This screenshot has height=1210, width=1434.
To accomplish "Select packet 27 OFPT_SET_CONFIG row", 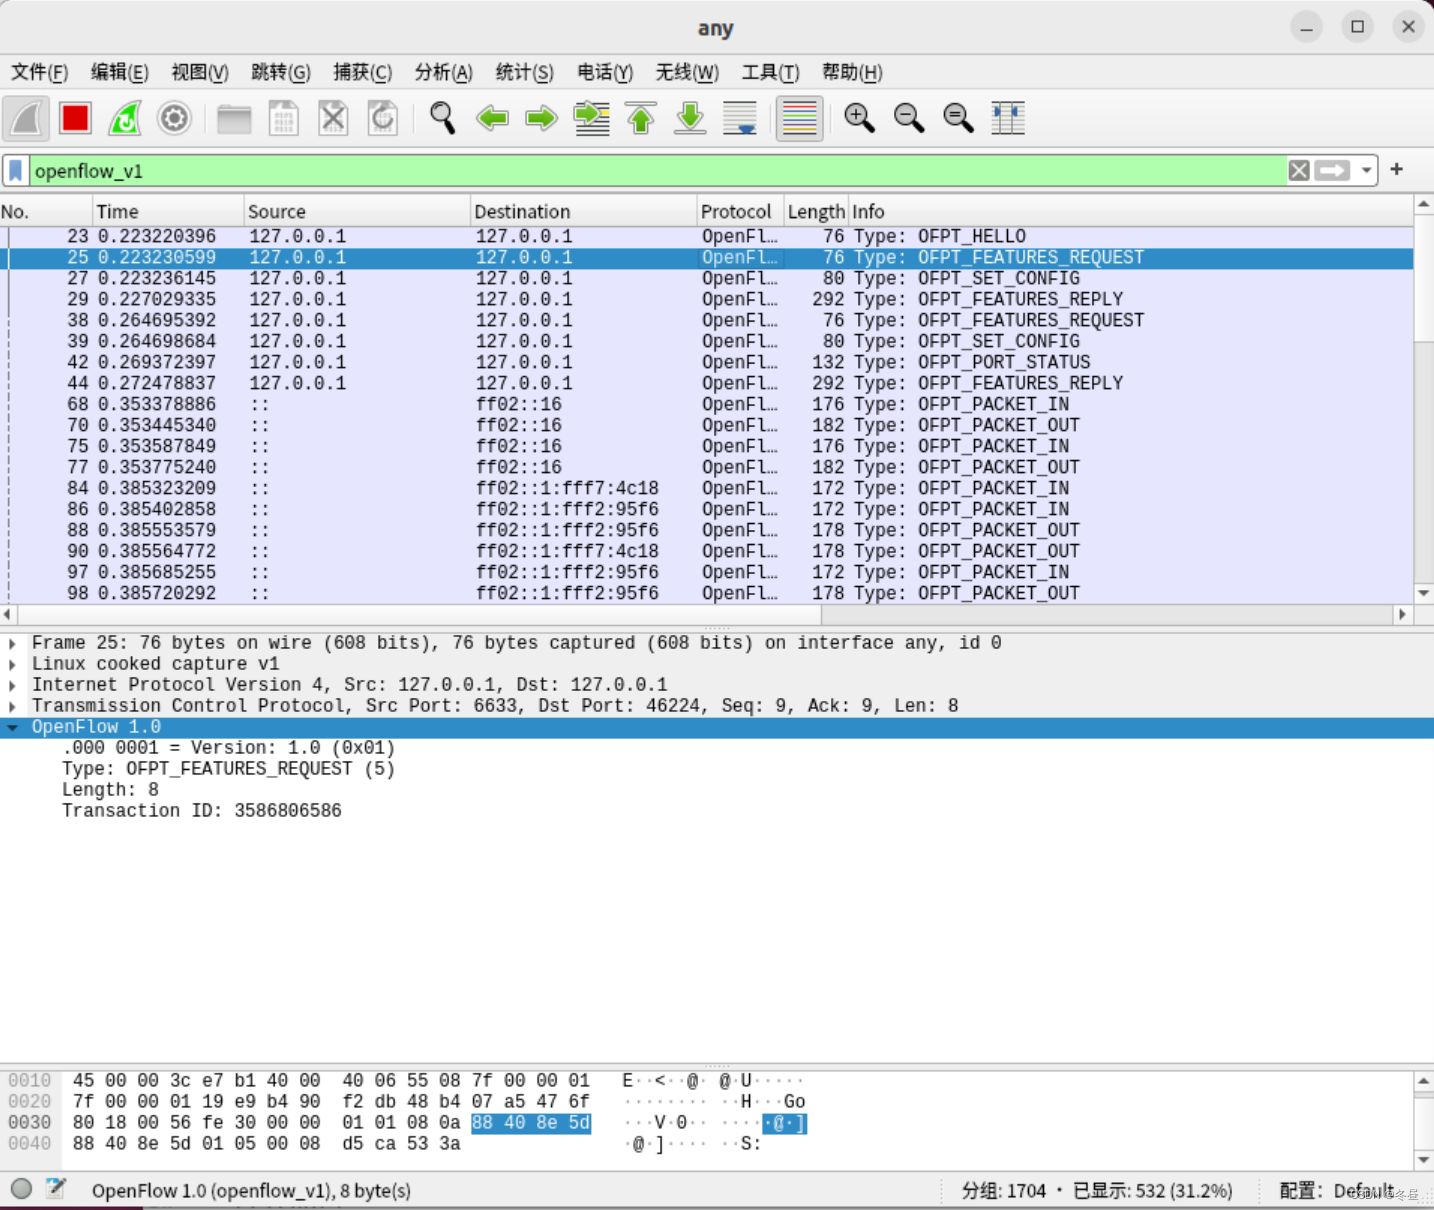I will coord(706,278).
